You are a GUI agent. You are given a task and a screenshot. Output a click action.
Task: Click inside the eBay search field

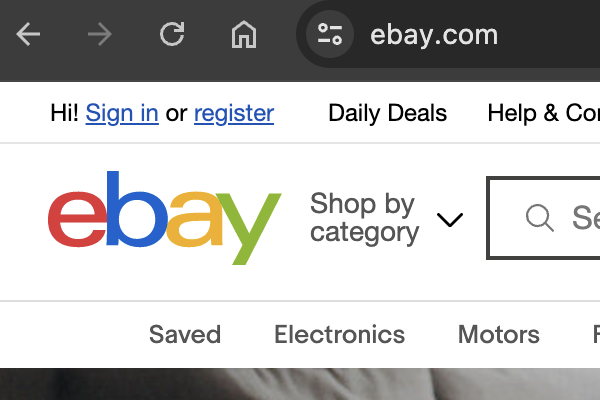[543, 218]
